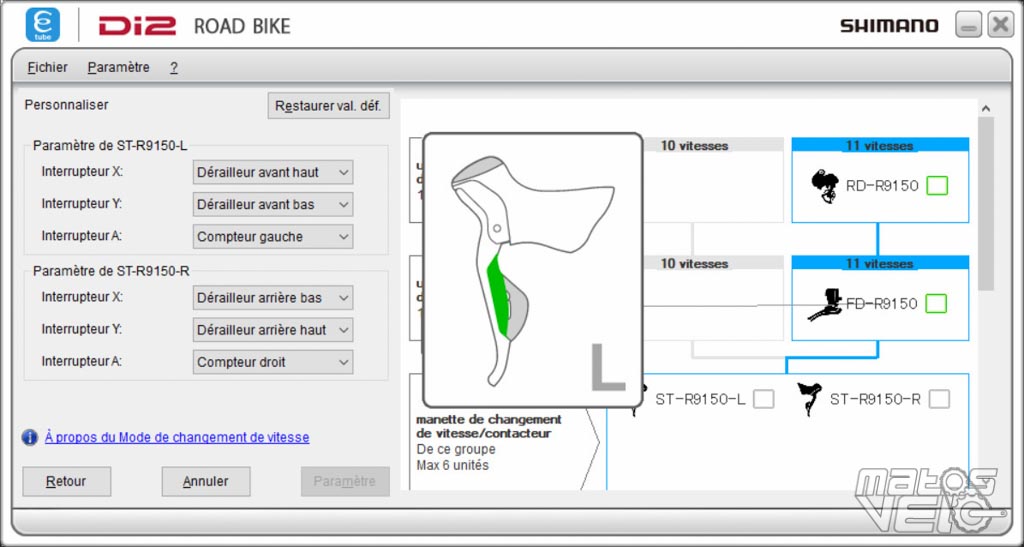Open the ? help menu
1024x547 pixels.
[x=174, y=67]
